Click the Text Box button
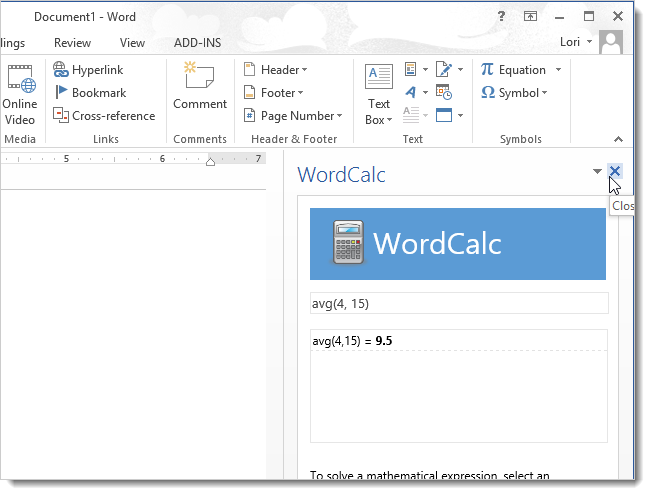The height and width of the screenshot is (495, 650). point(378,95)
